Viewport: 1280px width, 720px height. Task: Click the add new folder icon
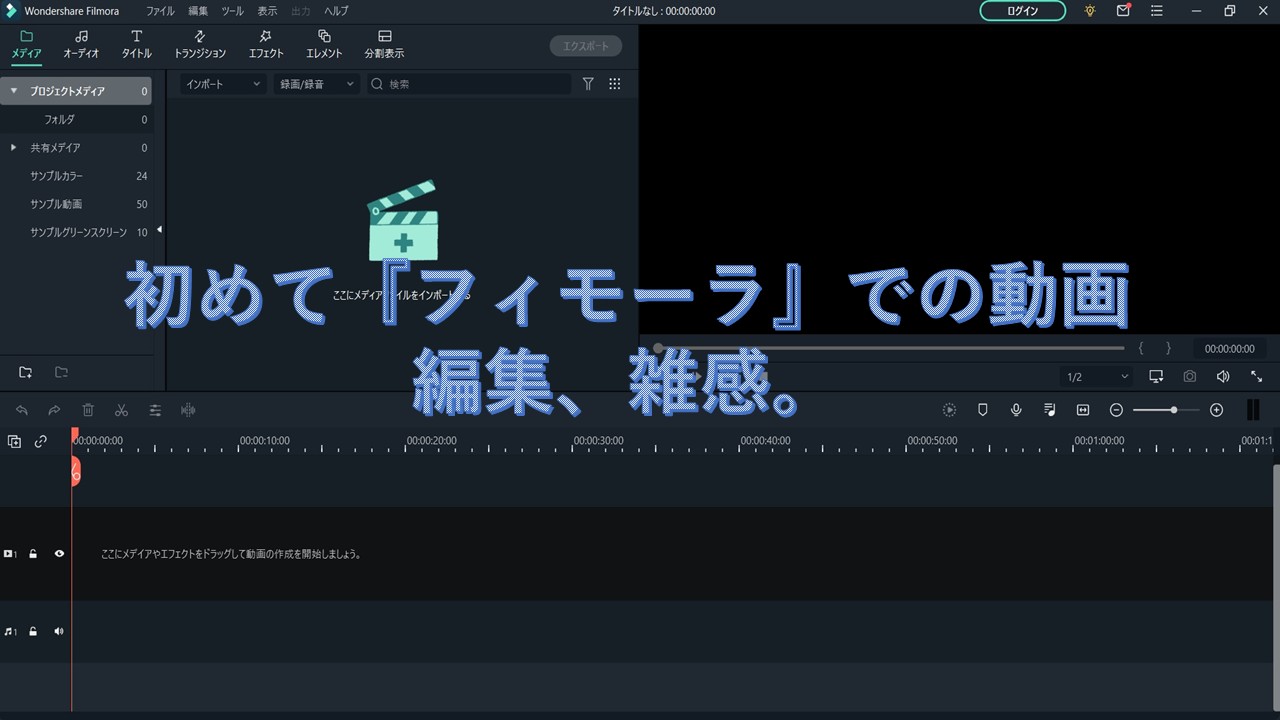tap(26, 373)
